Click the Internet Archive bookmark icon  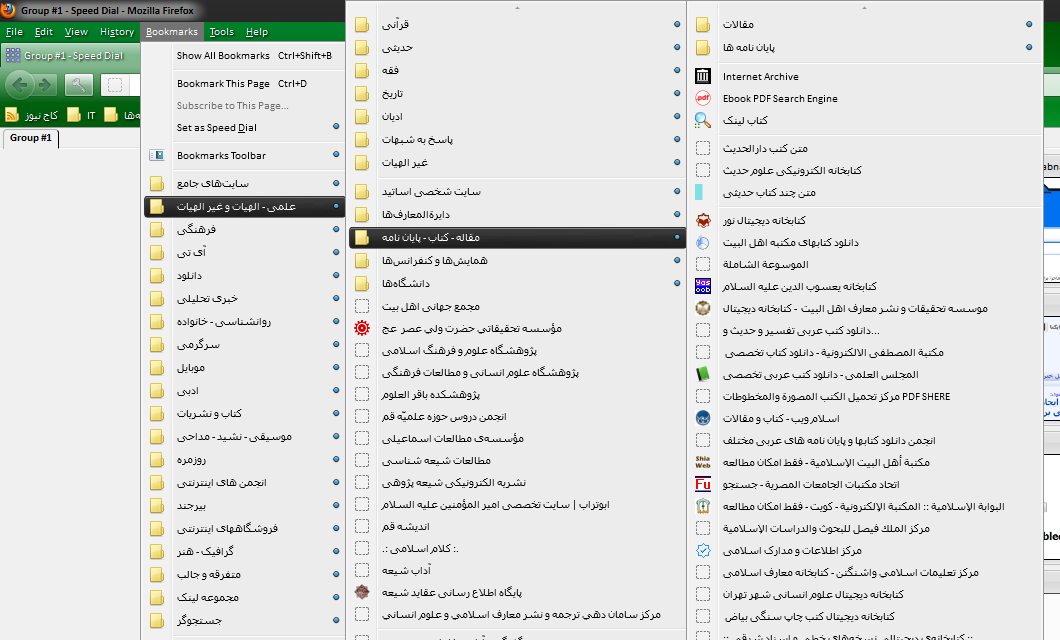point(703,76)
